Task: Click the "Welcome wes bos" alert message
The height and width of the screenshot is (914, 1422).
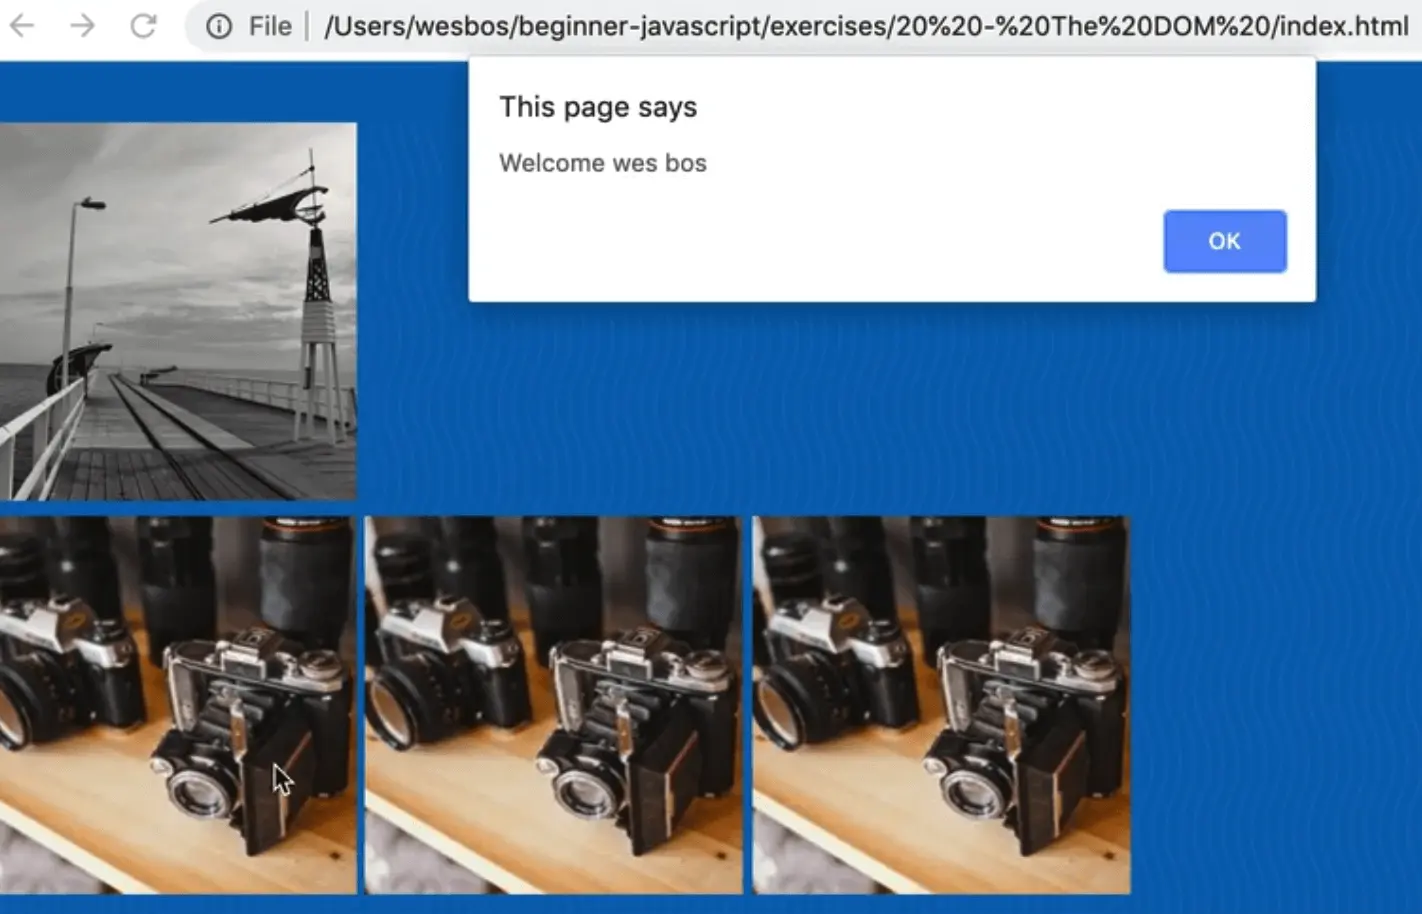Action: tap(602, 163)
